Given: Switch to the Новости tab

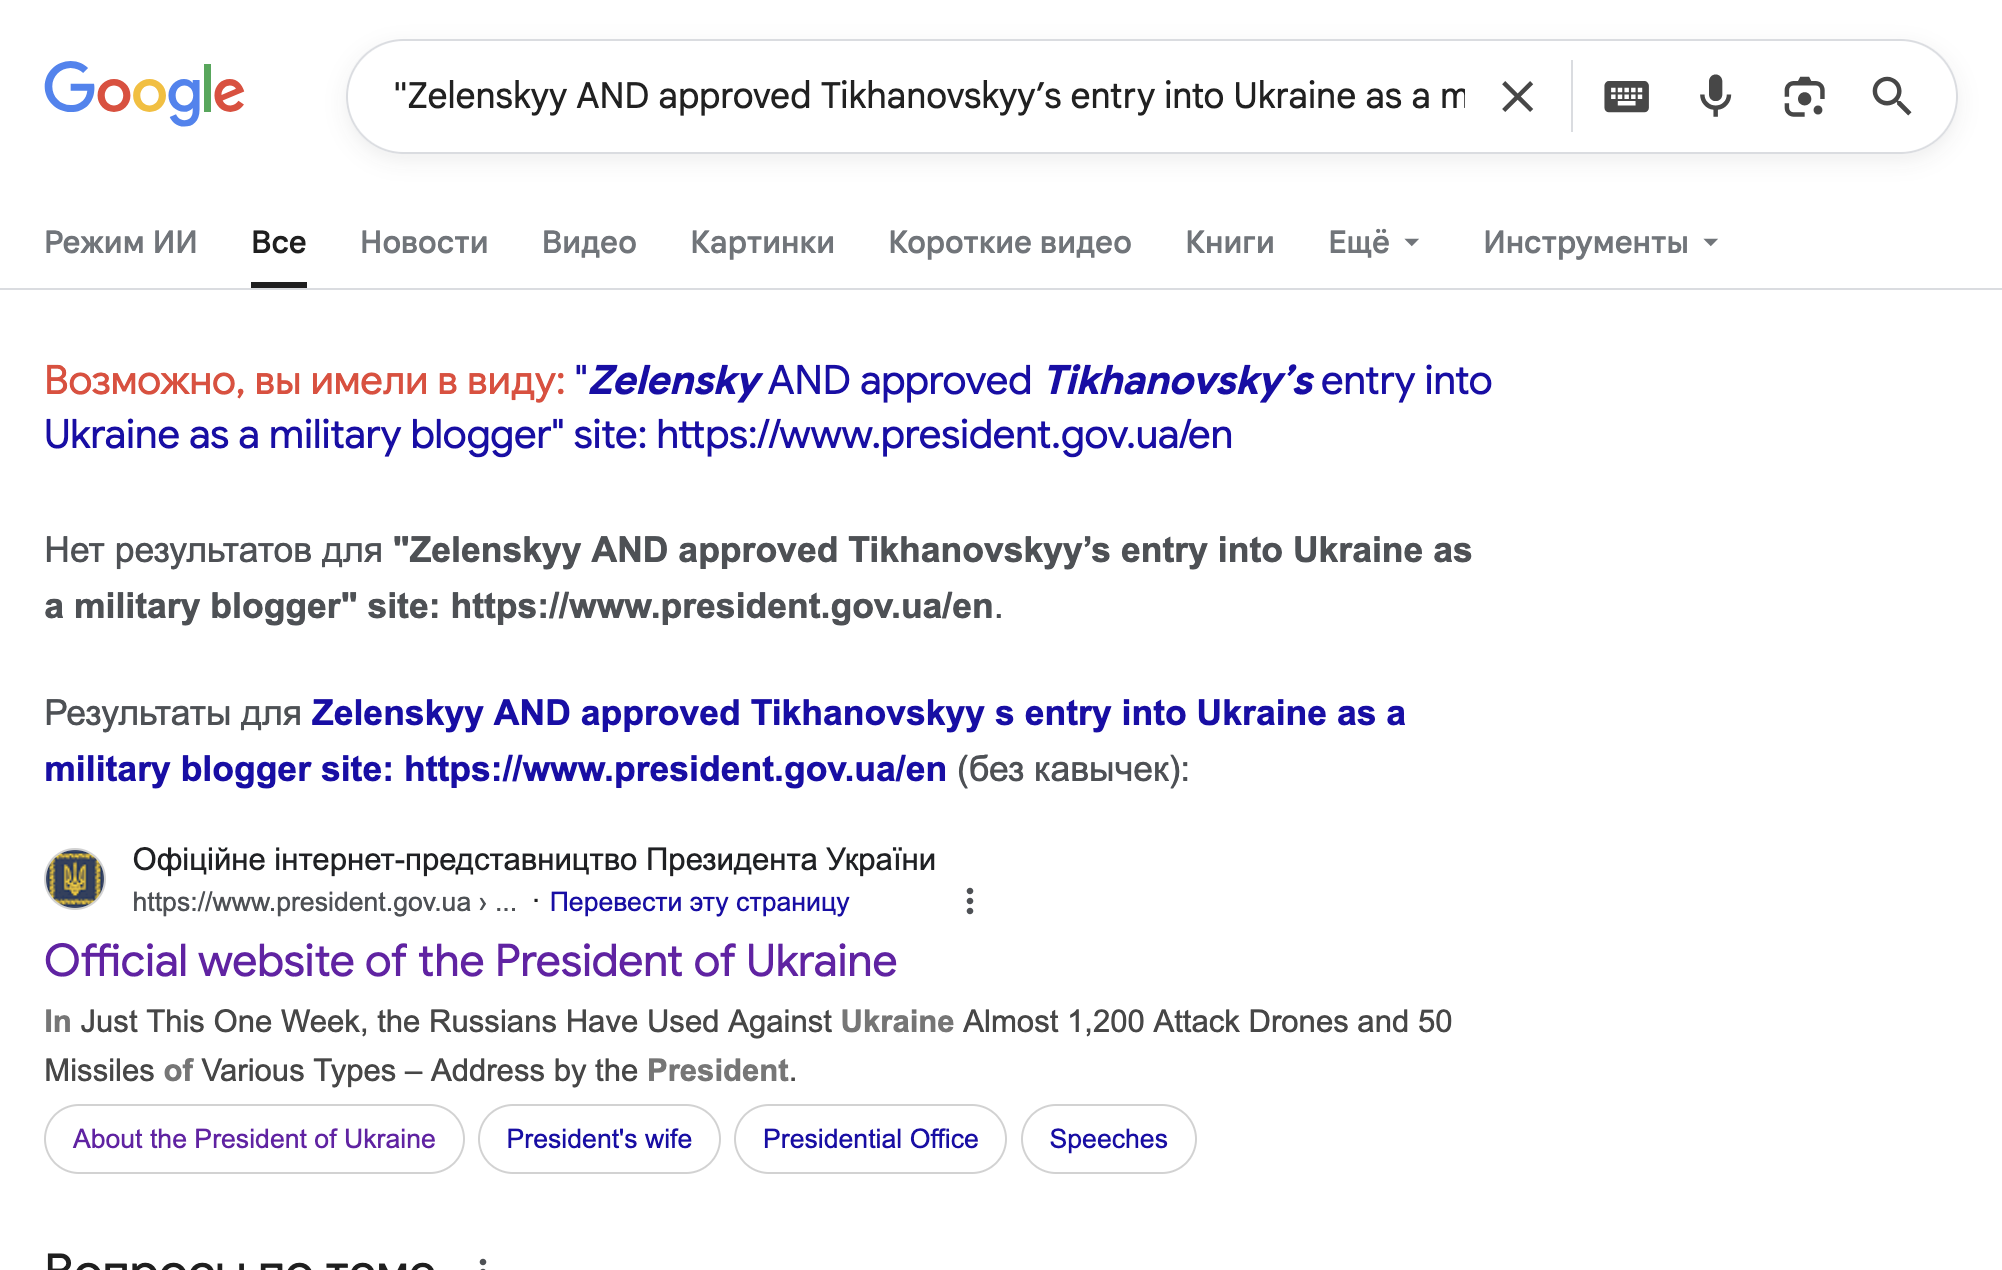Looking at the screenshot, I should point(424,242).
